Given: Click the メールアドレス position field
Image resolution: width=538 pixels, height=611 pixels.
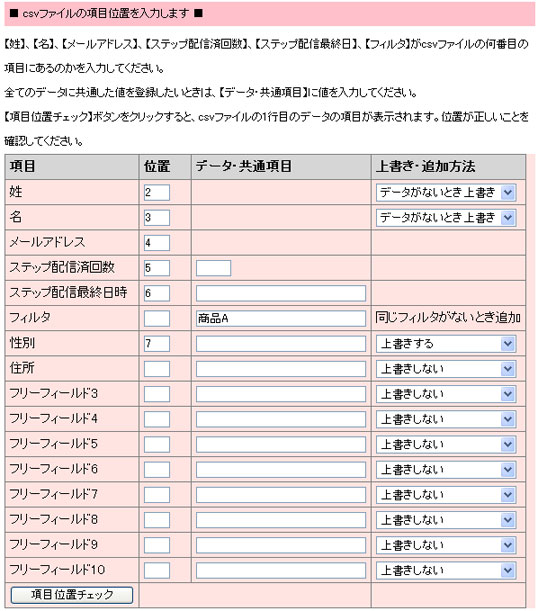Looking at the screenshot, I should (x=157, y=243).
